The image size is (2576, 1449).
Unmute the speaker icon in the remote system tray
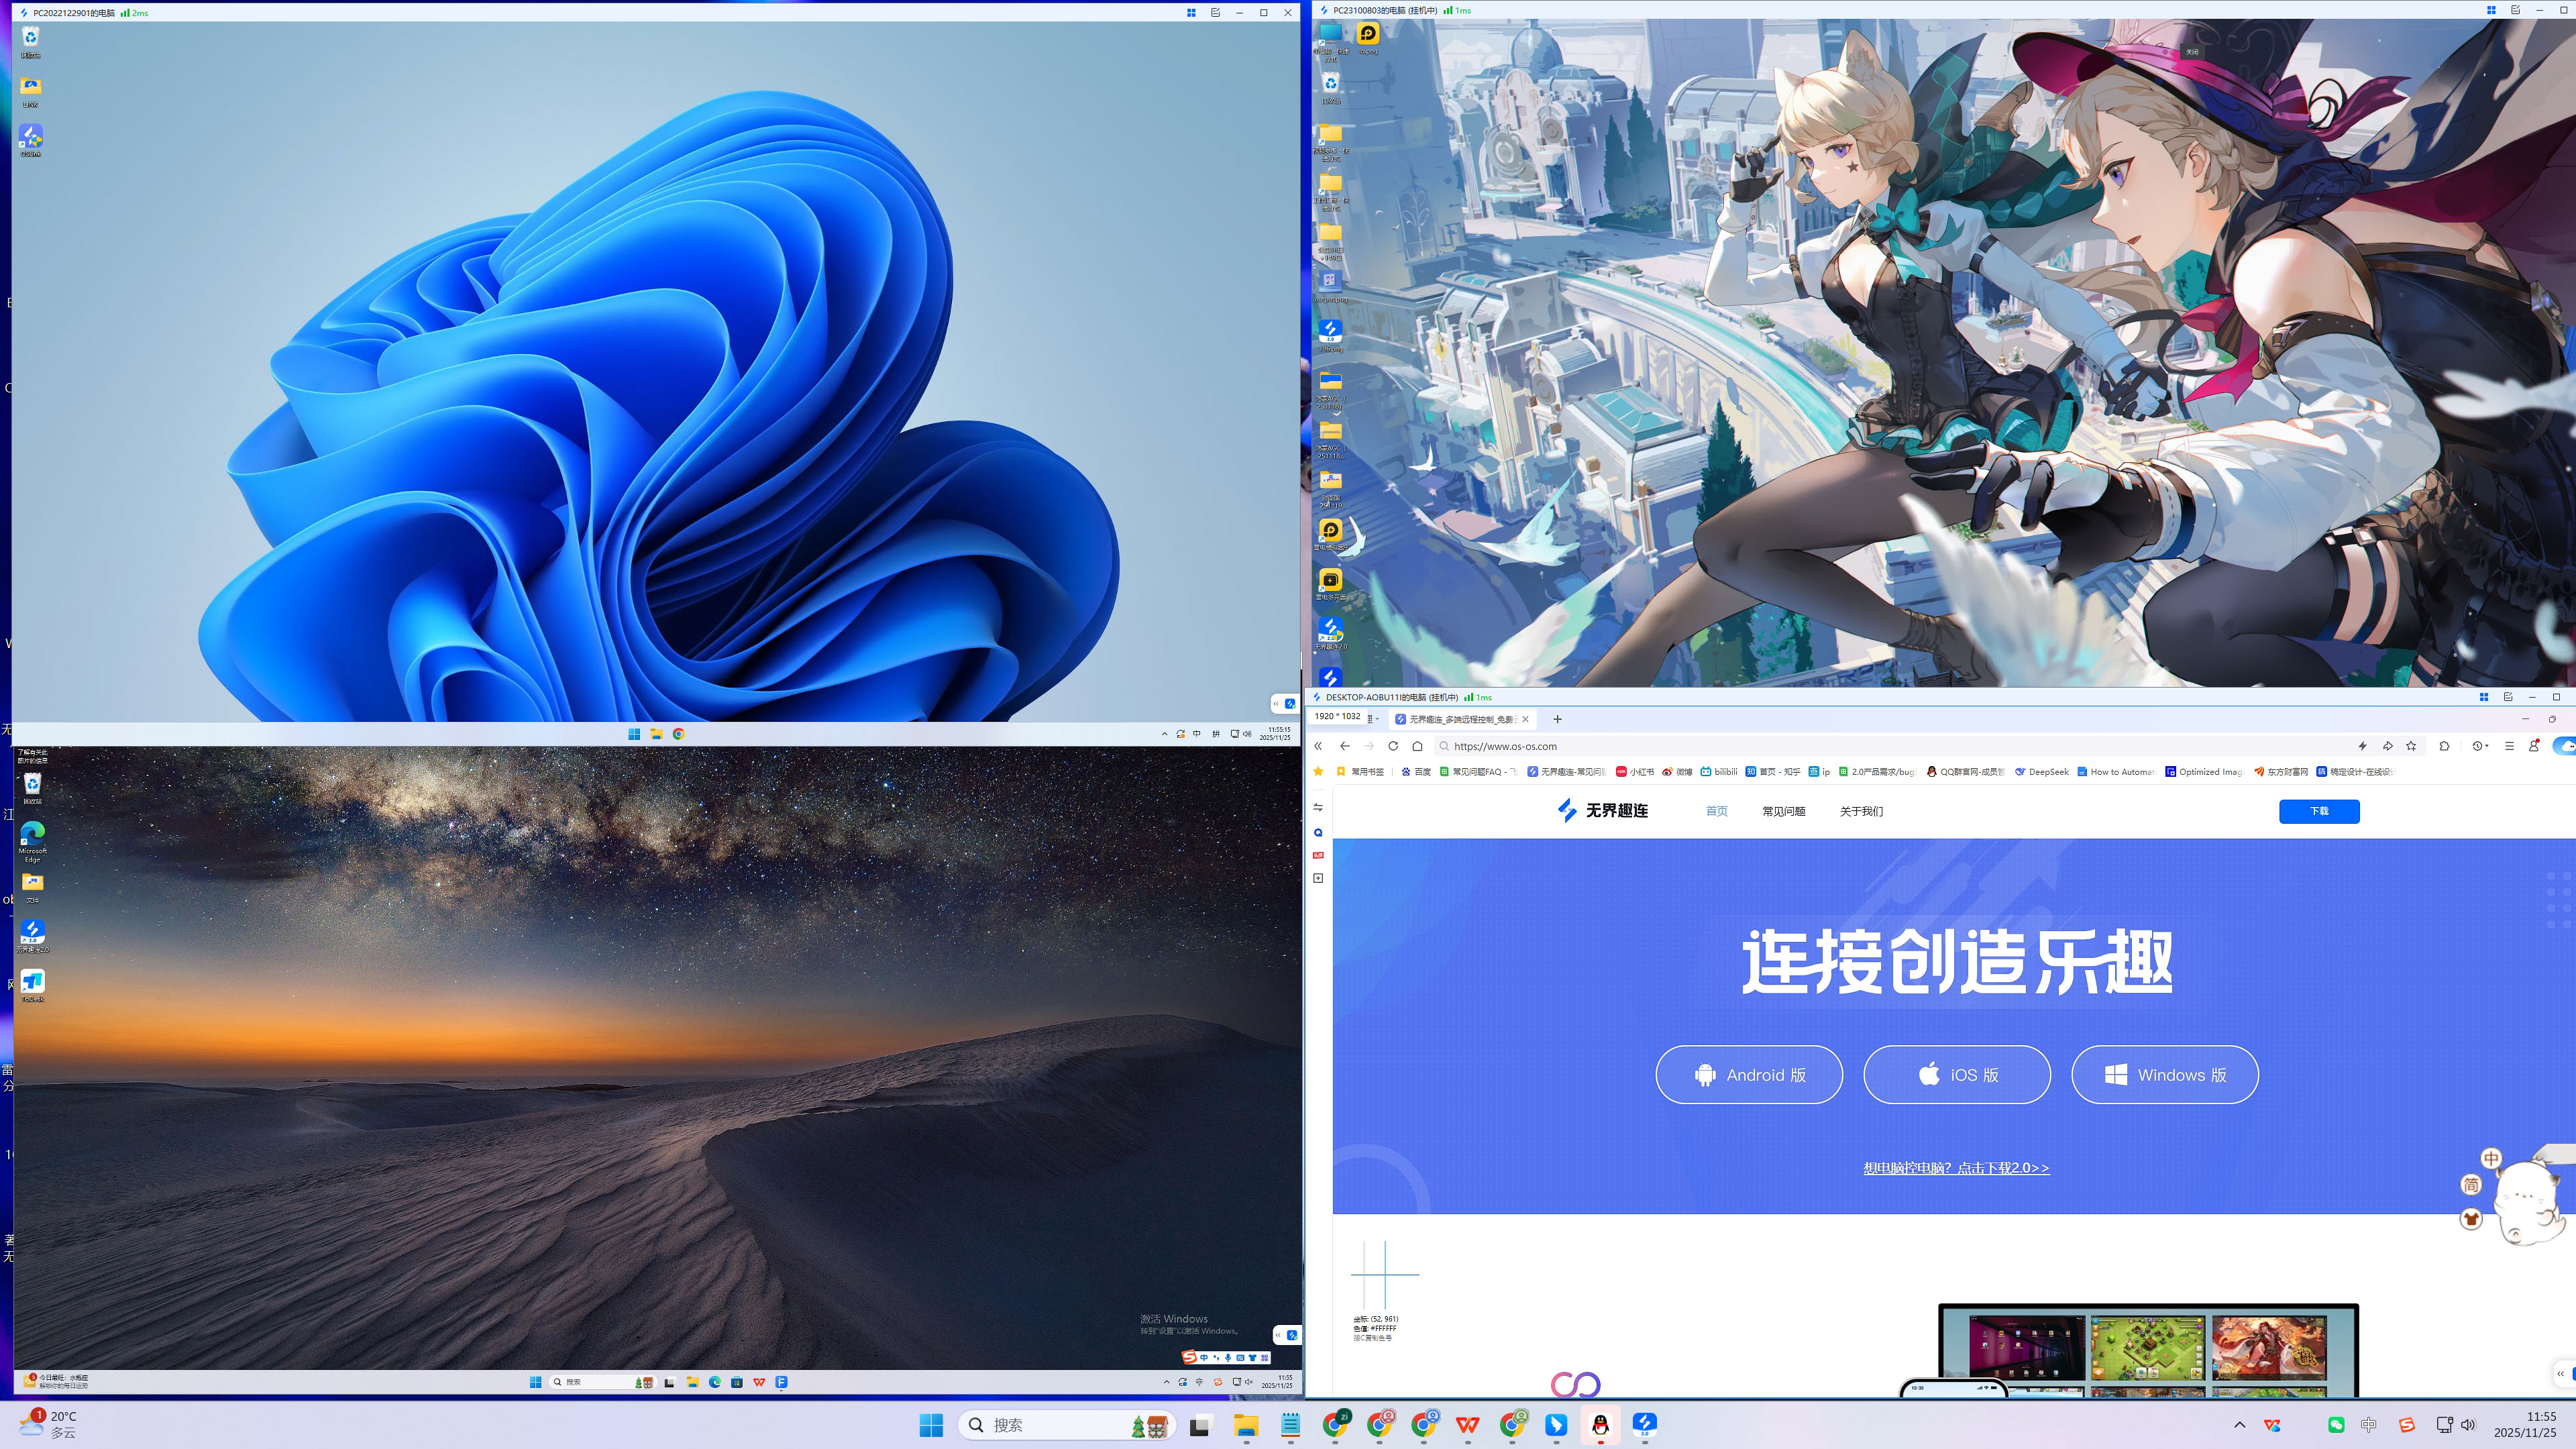(x=1249, y=1382)
